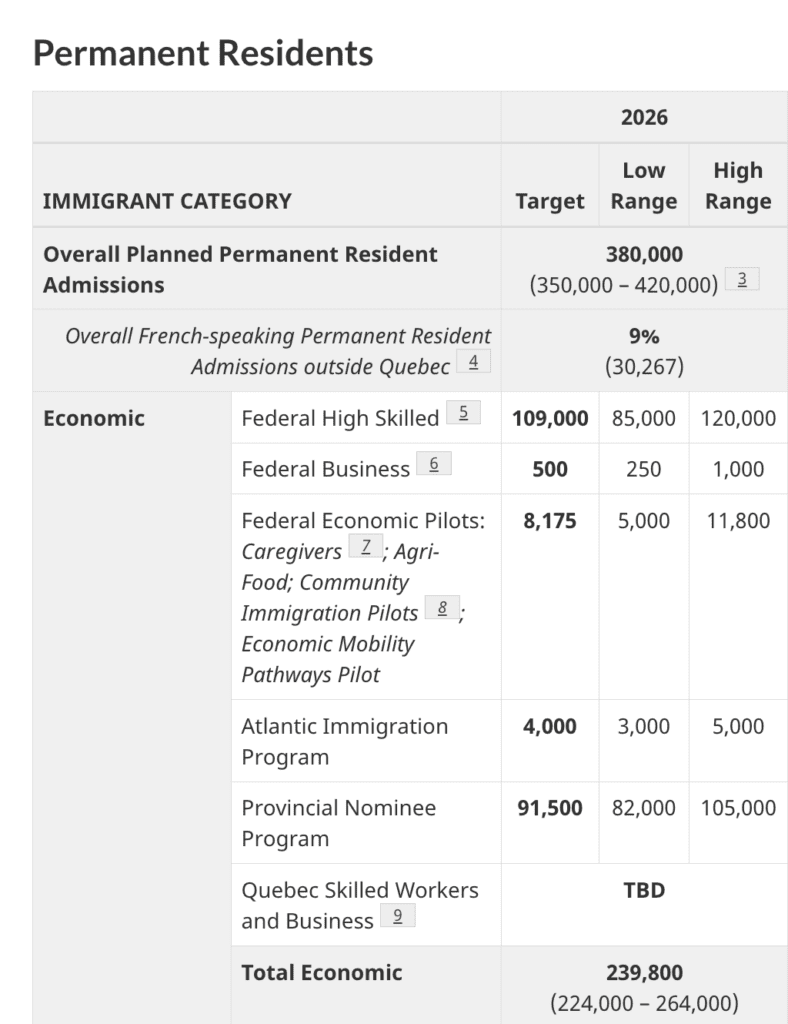Viewport: 788px width, 1024px height.
Task: Select the Total Economic value 239,800
Action: 644,972
